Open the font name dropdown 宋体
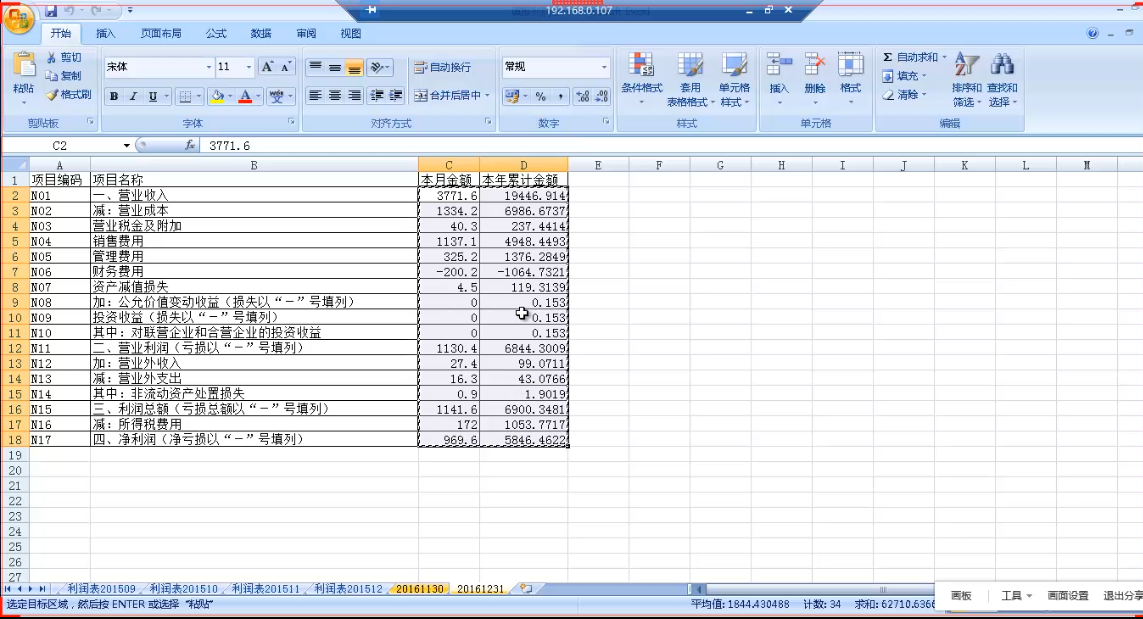1143x619 pixels. (208, 67)
